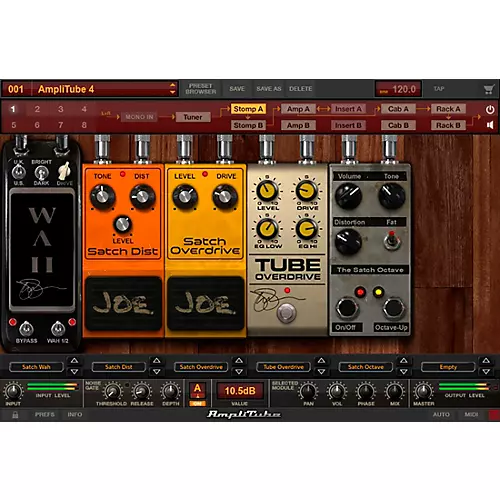This screenshot has height=500, width=500.
Task: Select the Stomp B module
Action: click(248, 125)
